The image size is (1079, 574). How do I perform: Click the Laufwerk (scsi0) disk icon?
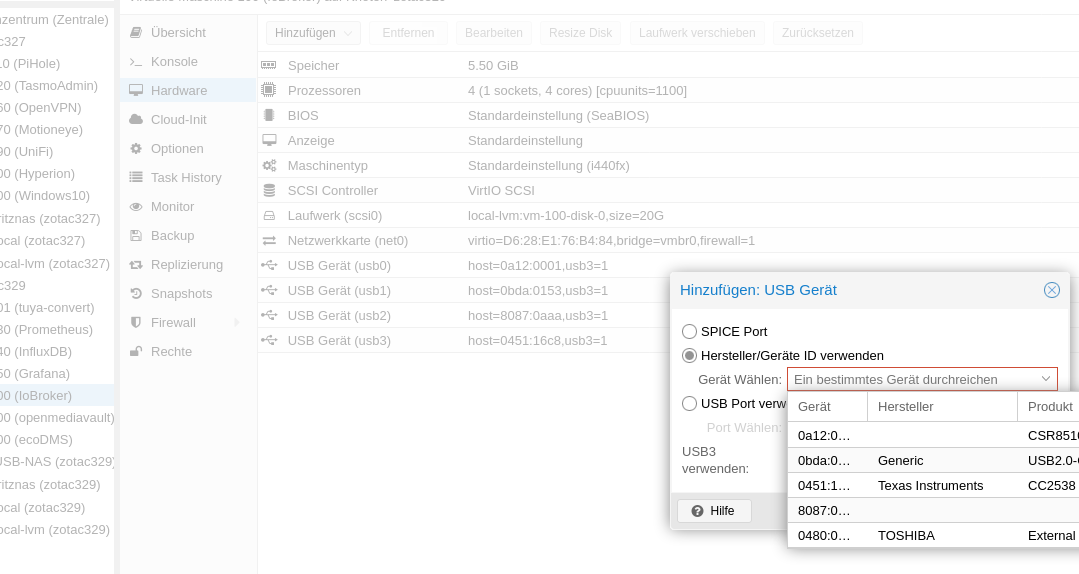click(x=269, y=215)
